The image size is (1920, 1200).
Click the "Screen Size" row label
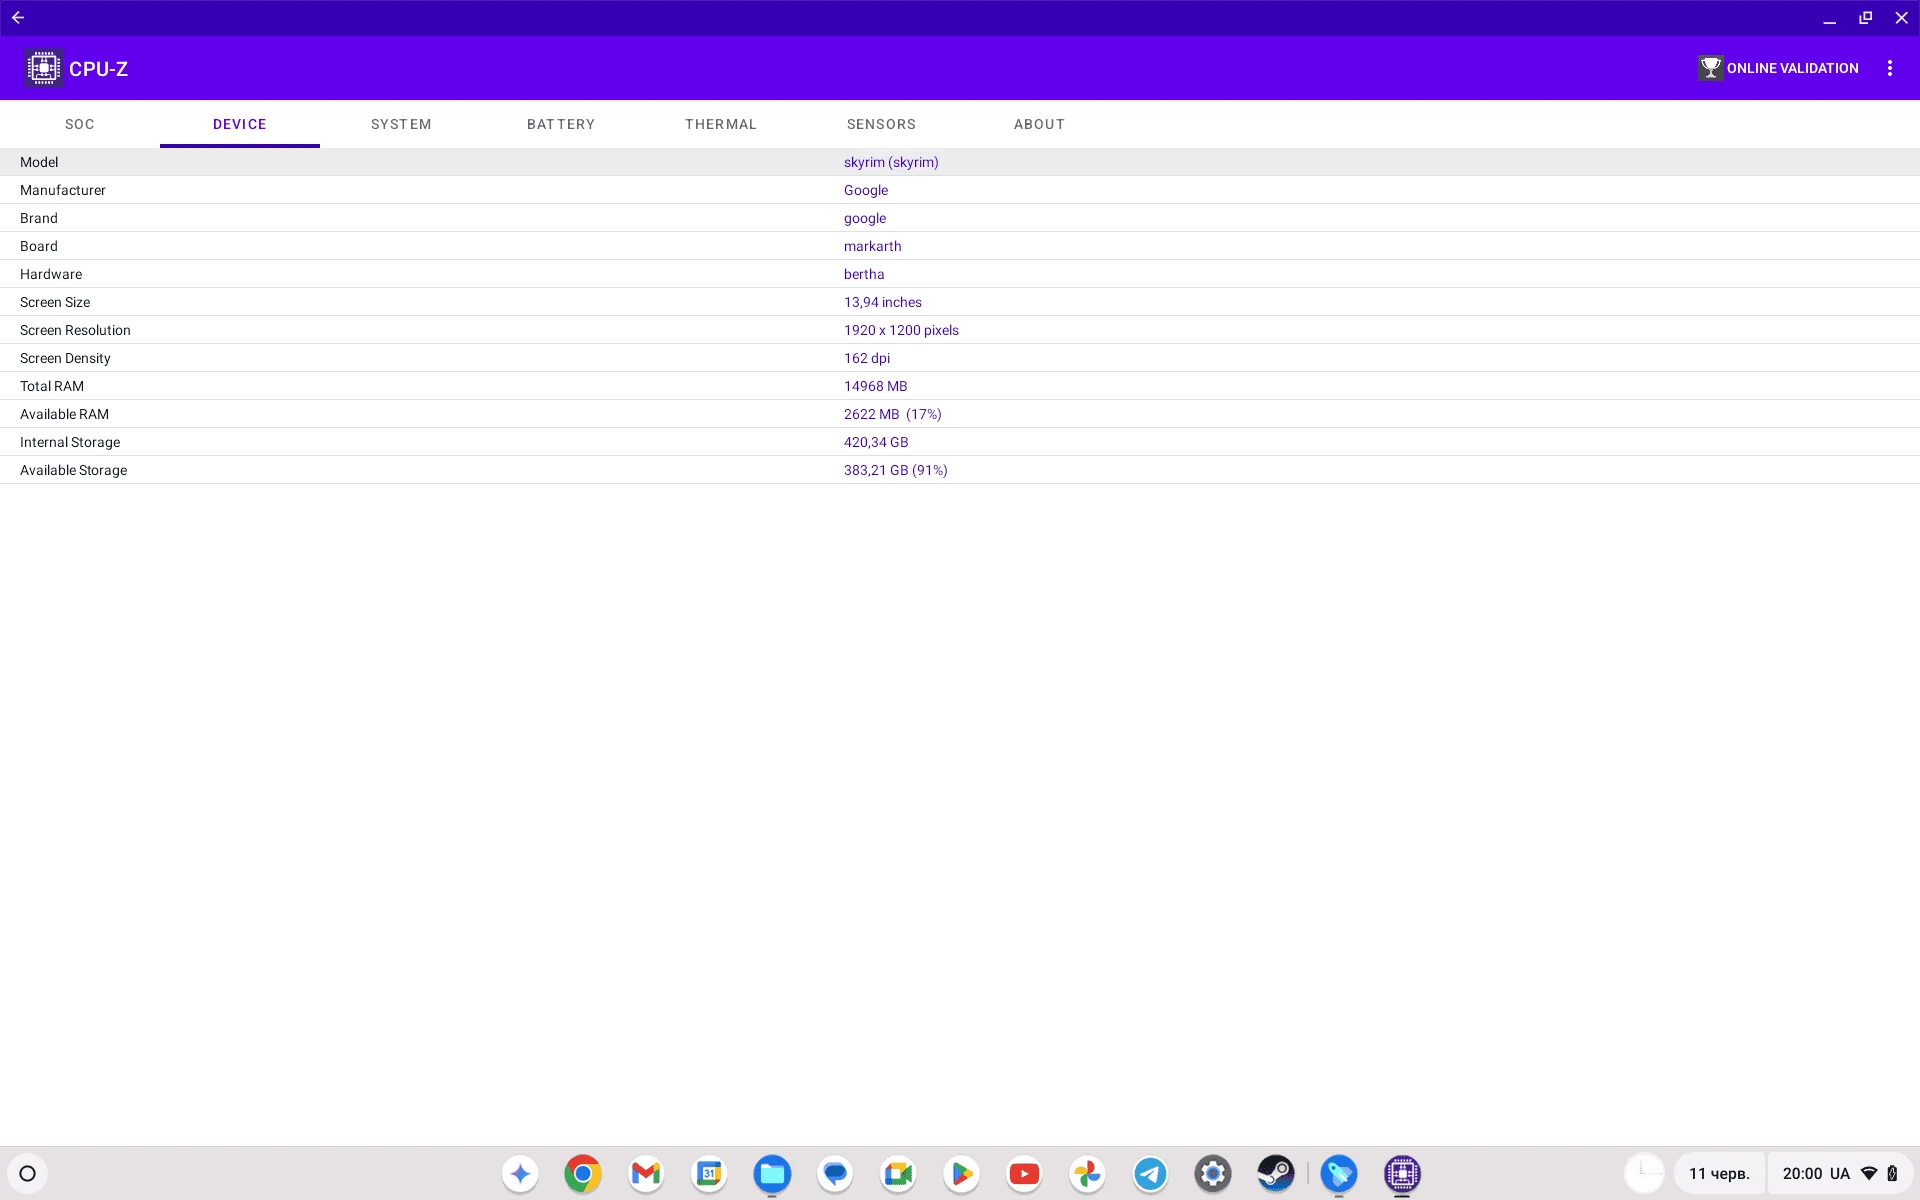tap(55, 302)
